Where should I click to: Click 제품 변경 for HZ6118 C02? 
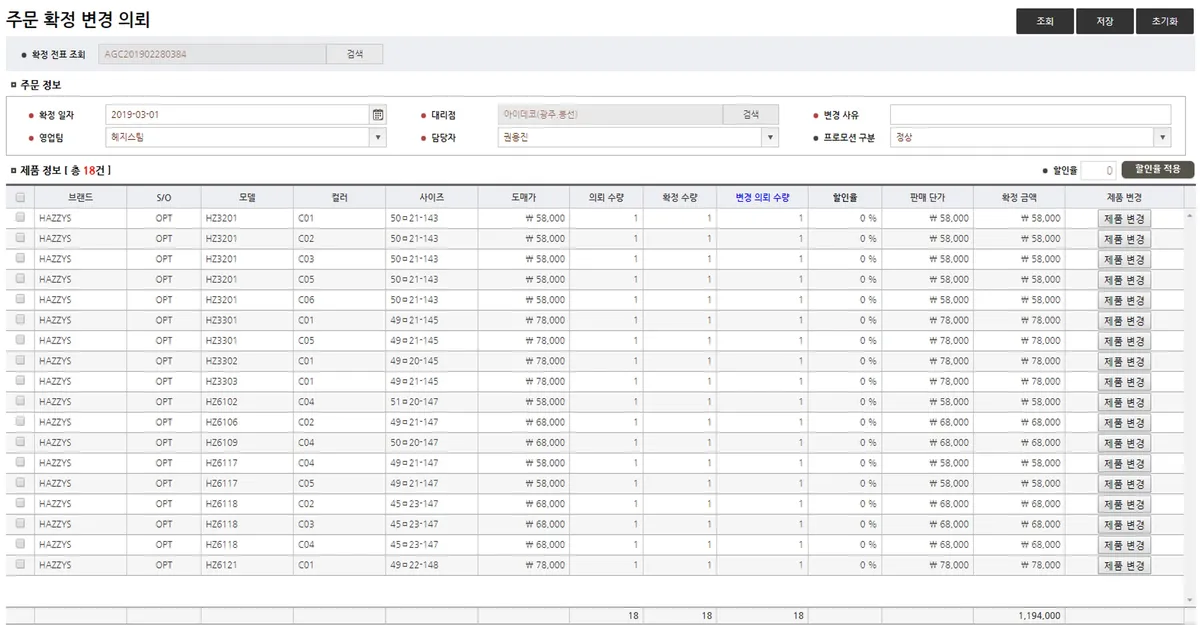click(1124, 504)
